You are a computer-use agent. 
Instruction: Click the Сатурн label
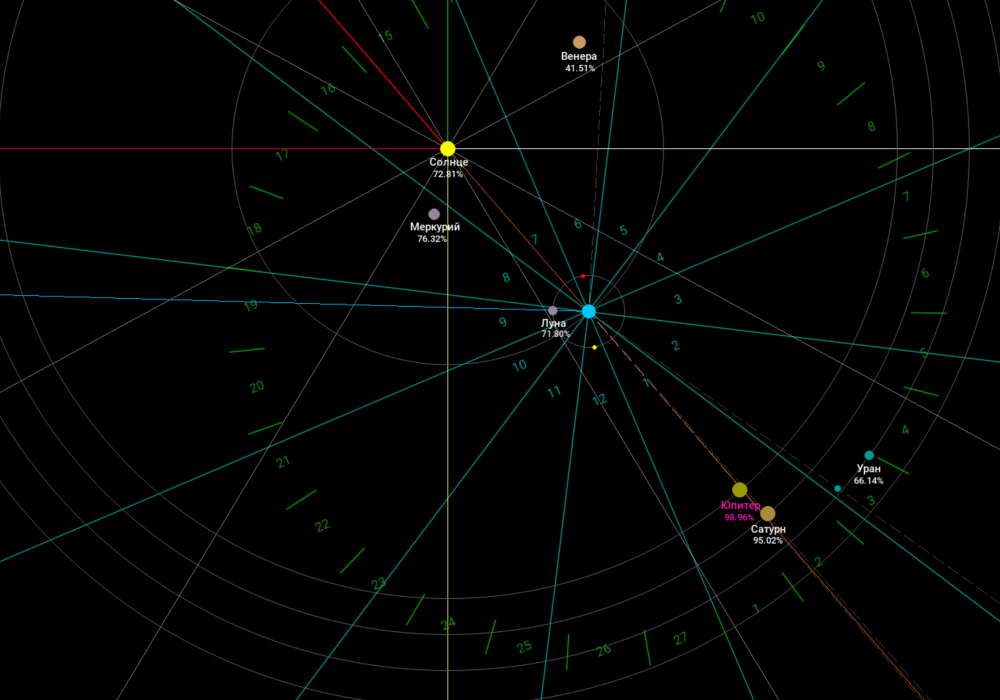point(768,529)
